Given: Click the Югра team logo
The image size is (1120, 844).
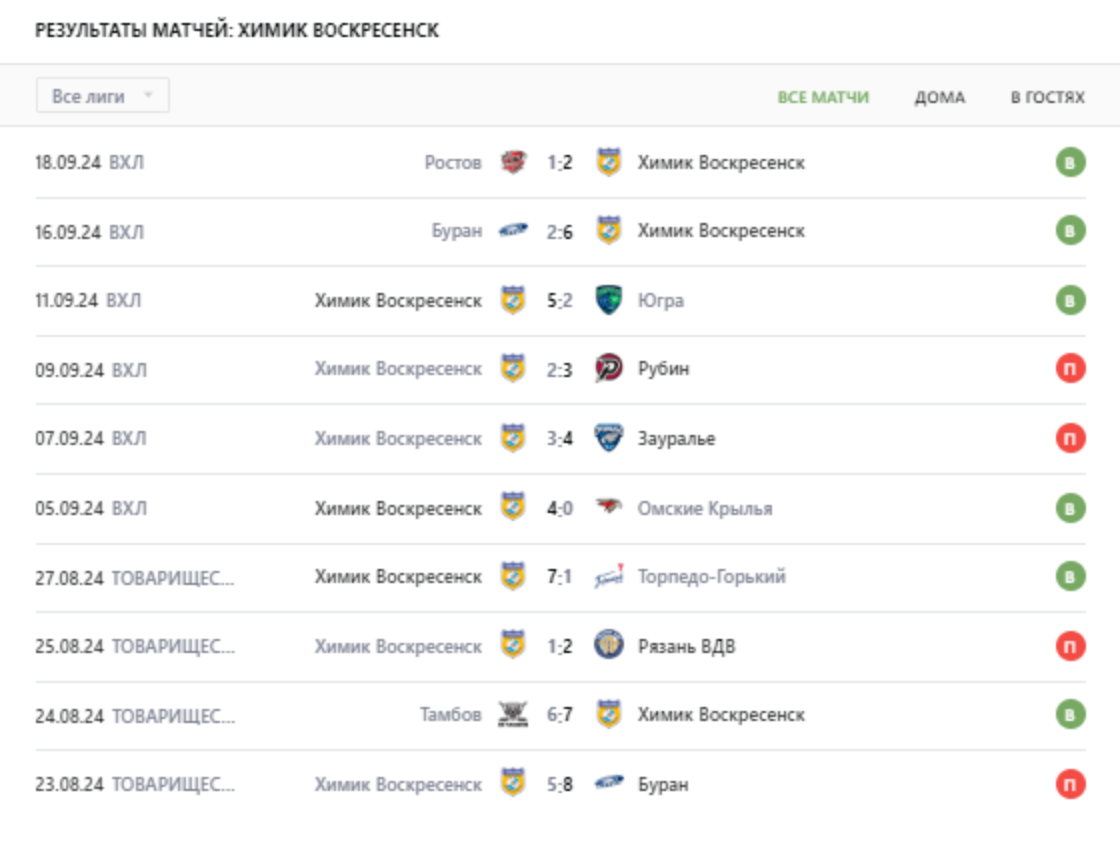Looking at the screenshot, I should pos(608,300).
